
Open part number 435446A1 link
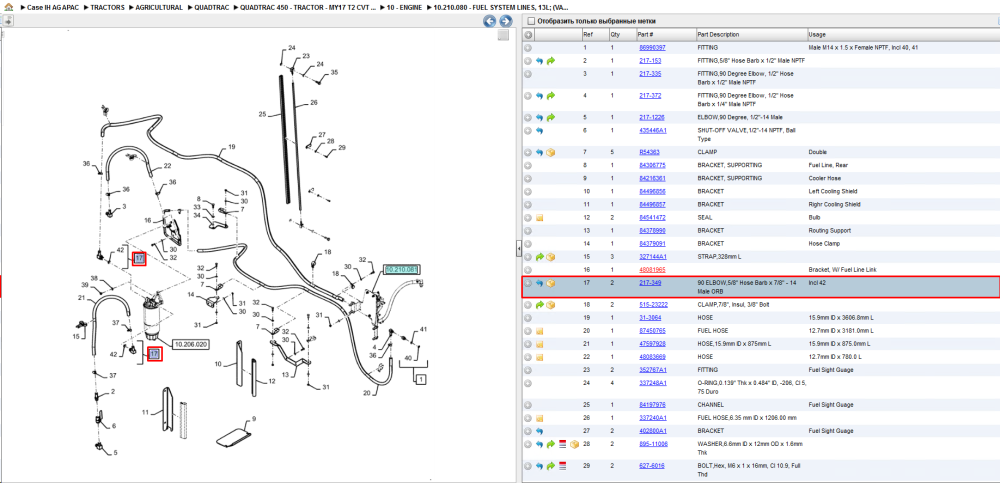click(x=652, y=131)
